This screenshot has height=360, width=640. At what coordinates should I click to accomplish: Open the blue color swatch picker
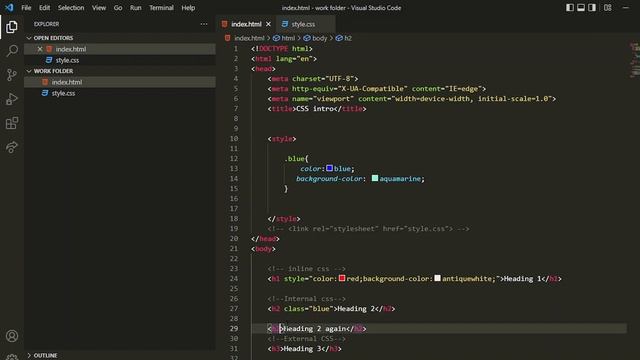(x=329, y=168)
